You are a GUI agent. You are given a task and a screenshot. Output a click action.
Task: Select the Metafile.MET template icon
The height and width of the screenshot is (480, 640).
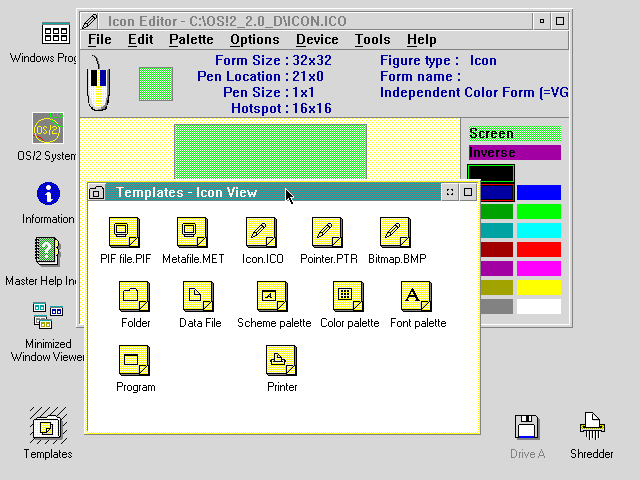click(x=192, y=232)
